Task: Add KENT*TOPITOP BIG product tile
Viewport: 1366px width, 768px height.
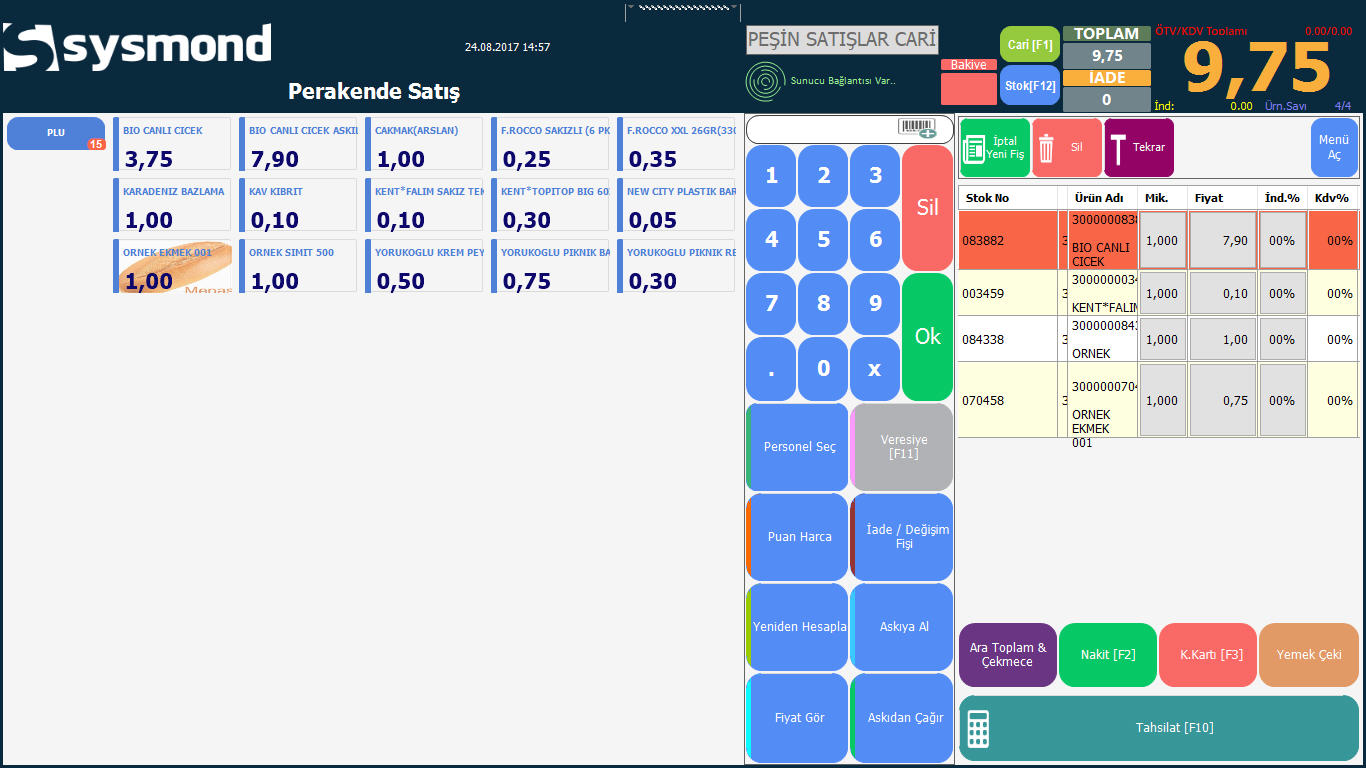Action: pos(550,205)
